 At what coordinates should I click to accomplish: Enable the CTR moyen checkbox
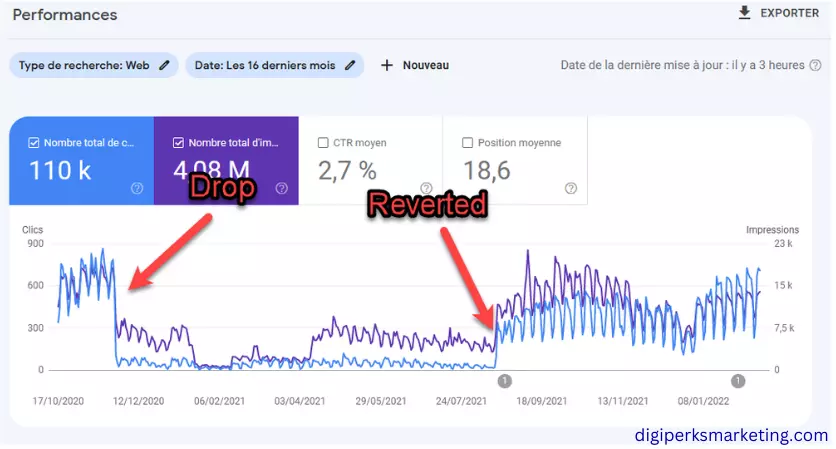323,143
